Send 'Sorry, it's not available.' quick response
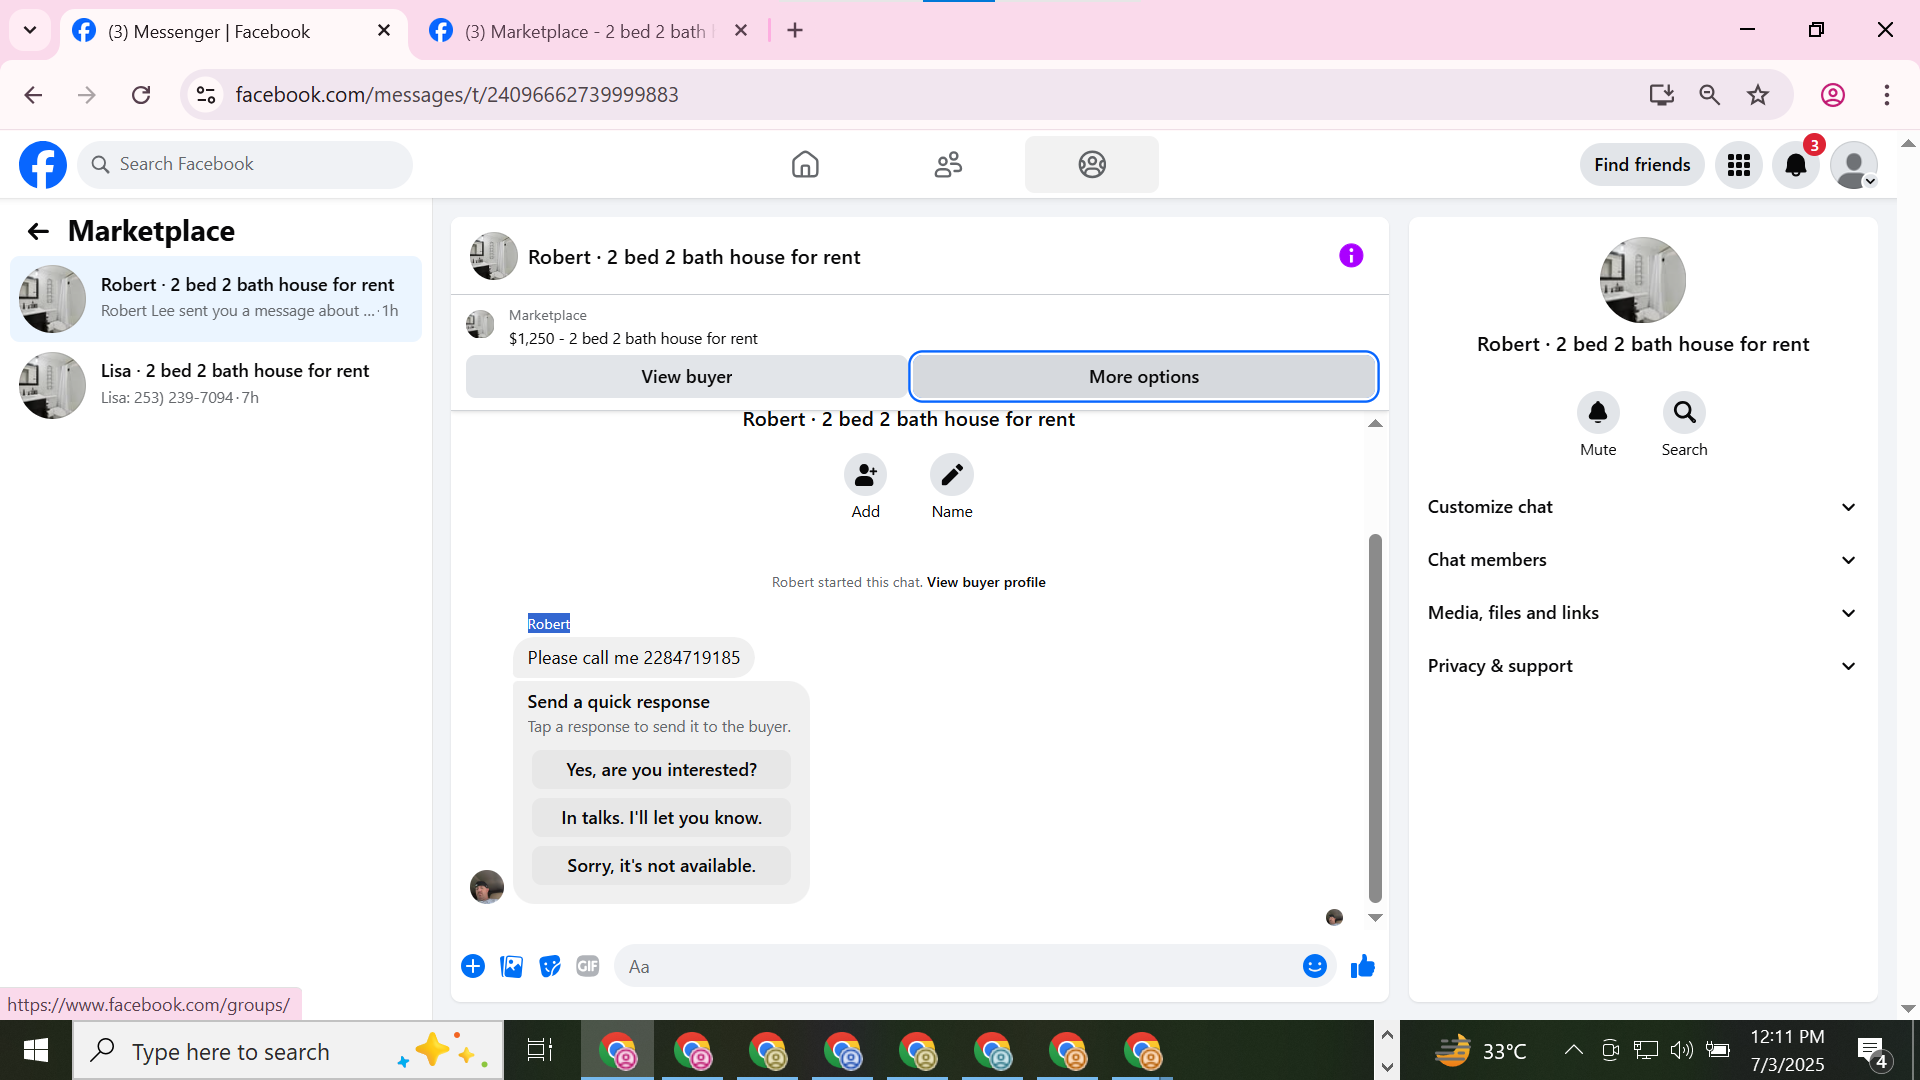The height and width of the screenshot is (1080, 1920). [x=661, y=866]
